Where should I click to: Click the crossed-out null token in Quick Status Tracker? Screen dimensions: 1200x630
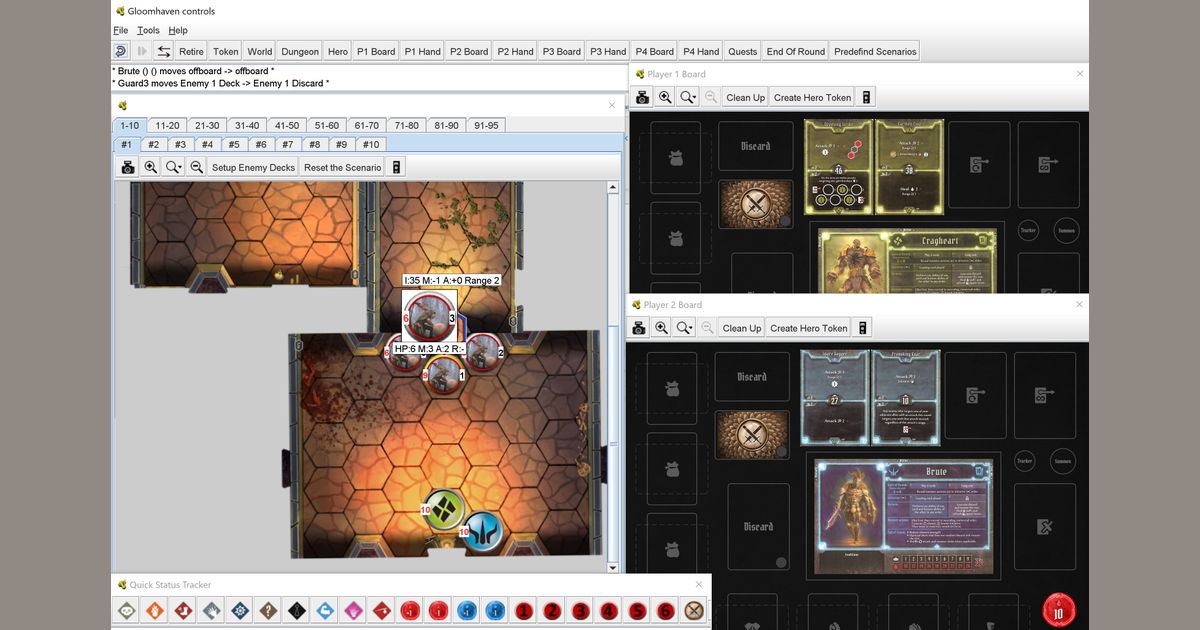tap(694, 609)
